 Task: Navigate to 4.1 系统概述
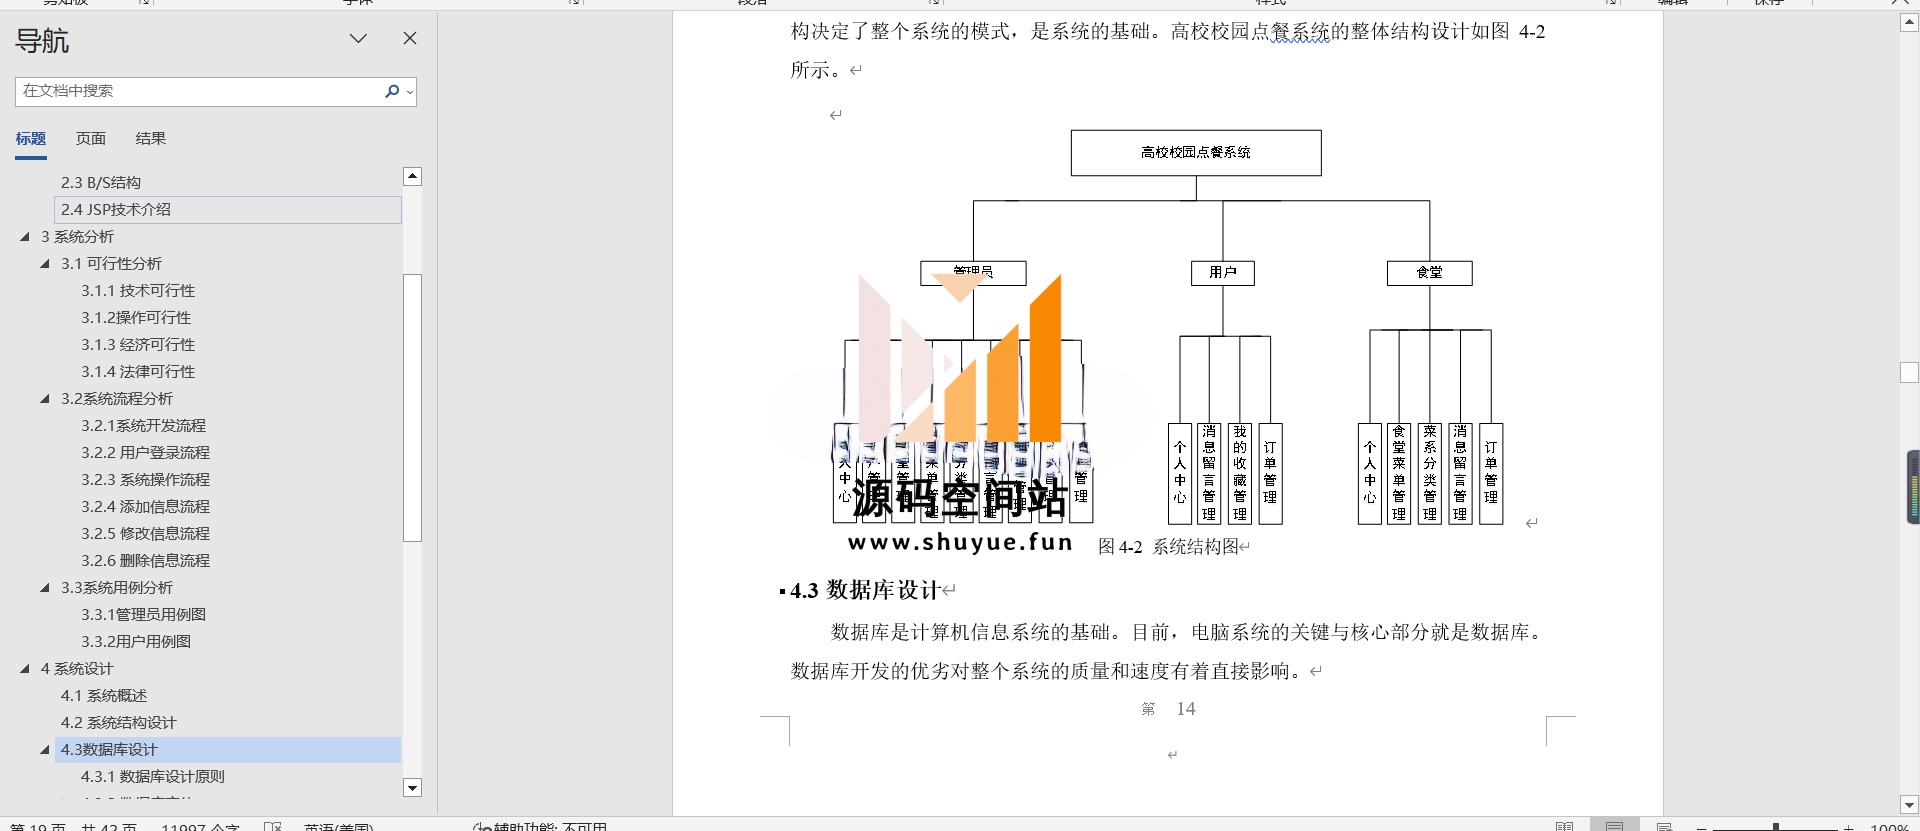(104, 696)
